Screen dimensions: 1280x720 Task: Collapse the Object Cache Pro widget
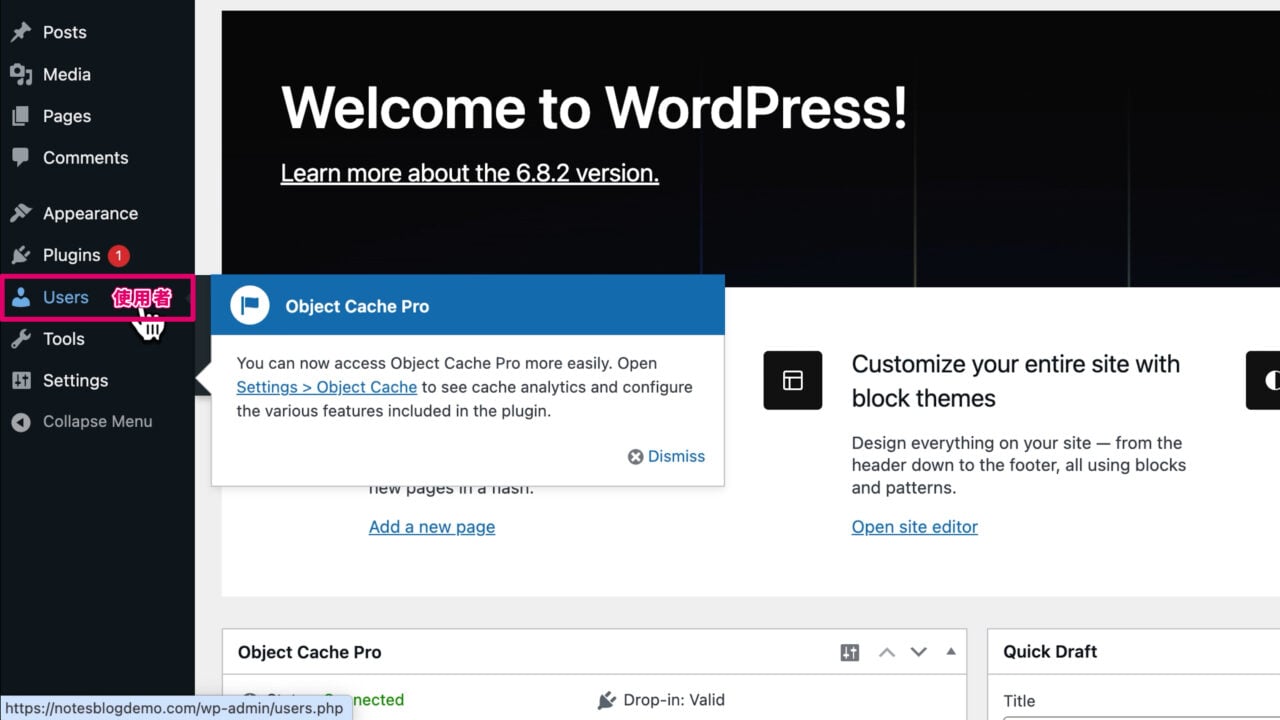coord(950,652)
